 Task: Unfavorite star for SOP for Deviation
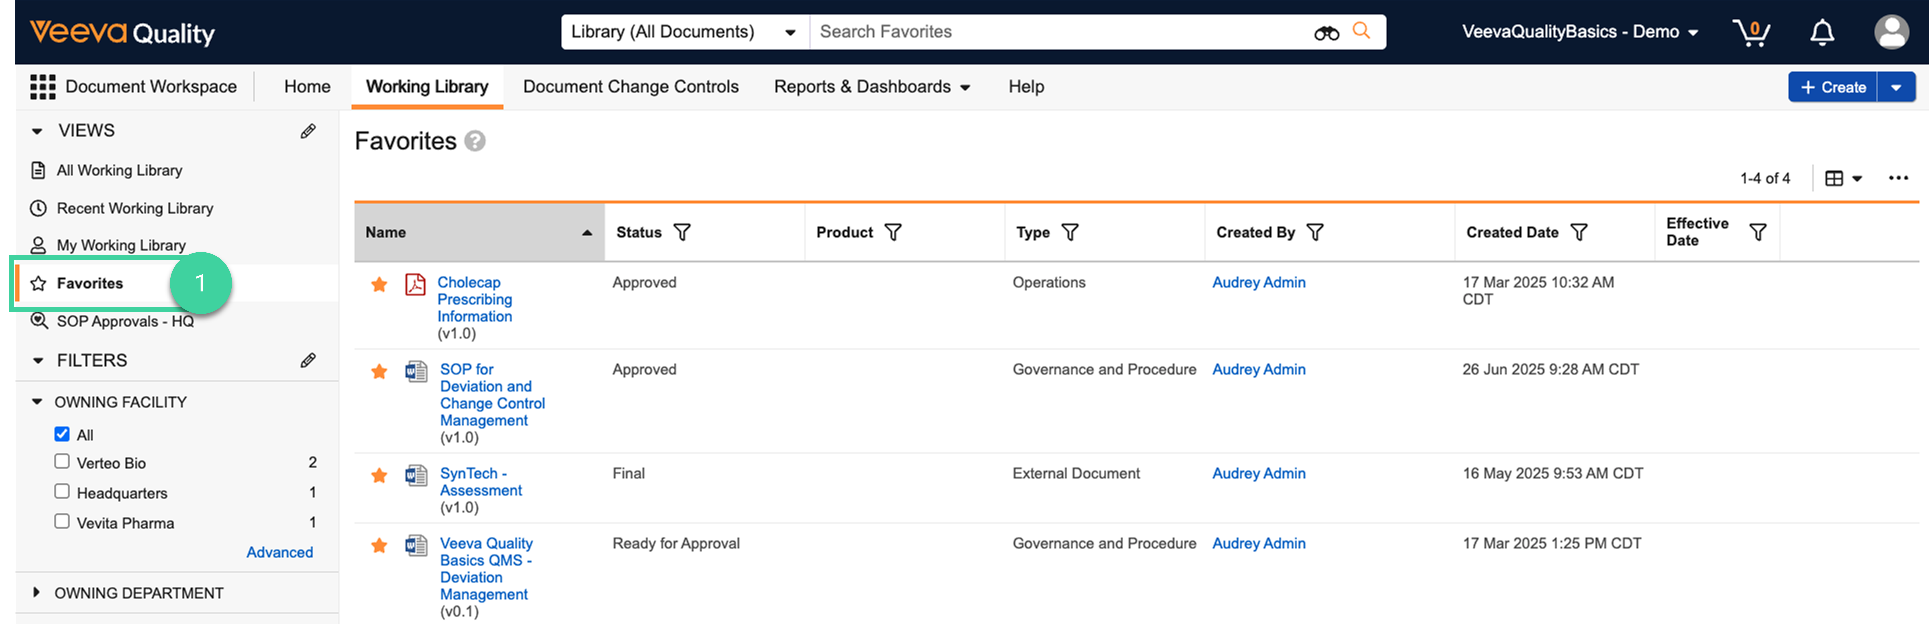pos(379,372)
